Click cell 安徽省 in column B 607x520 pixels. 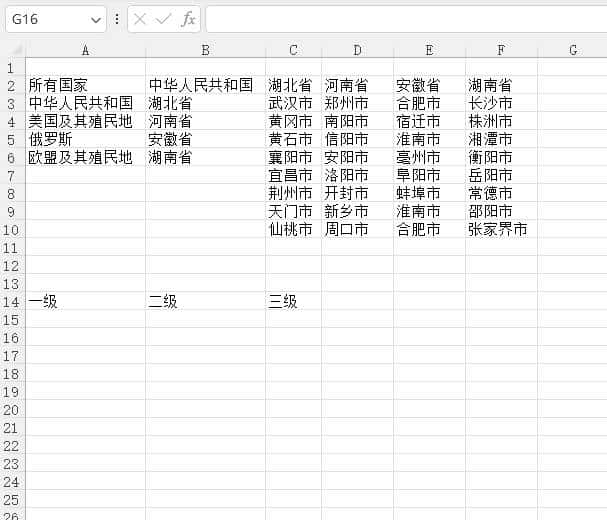(206, 139)
